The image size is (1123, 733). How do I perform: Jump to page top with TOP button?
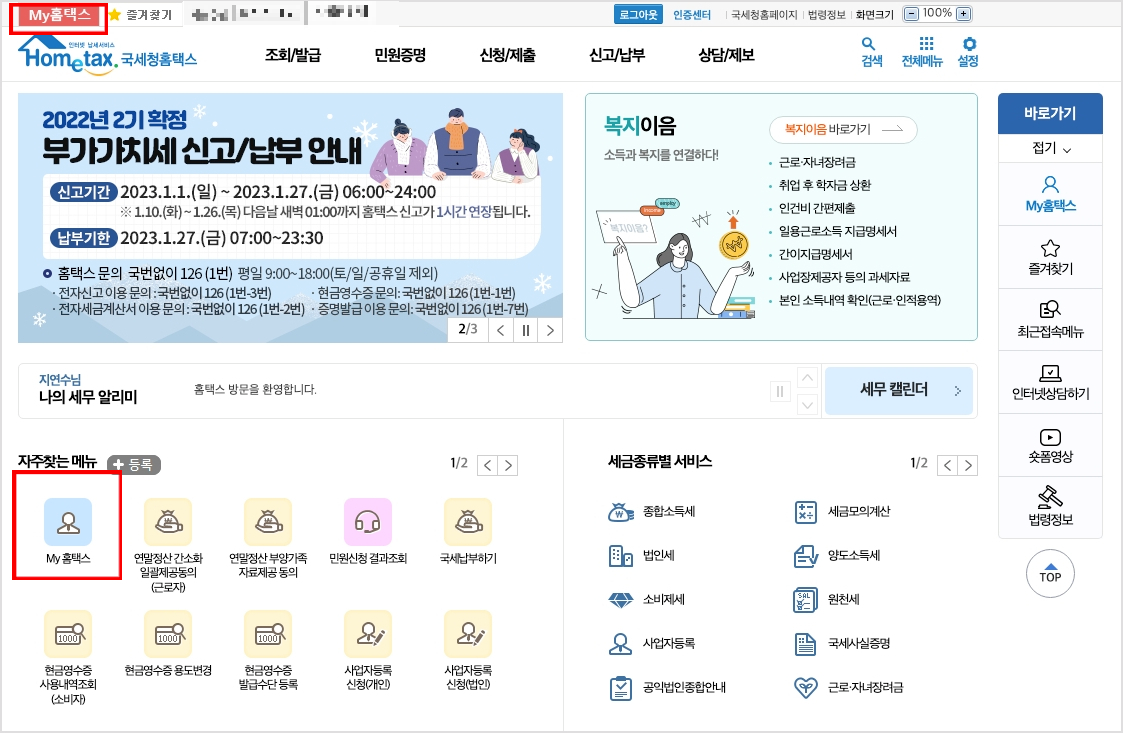[x=1050, y=572]
